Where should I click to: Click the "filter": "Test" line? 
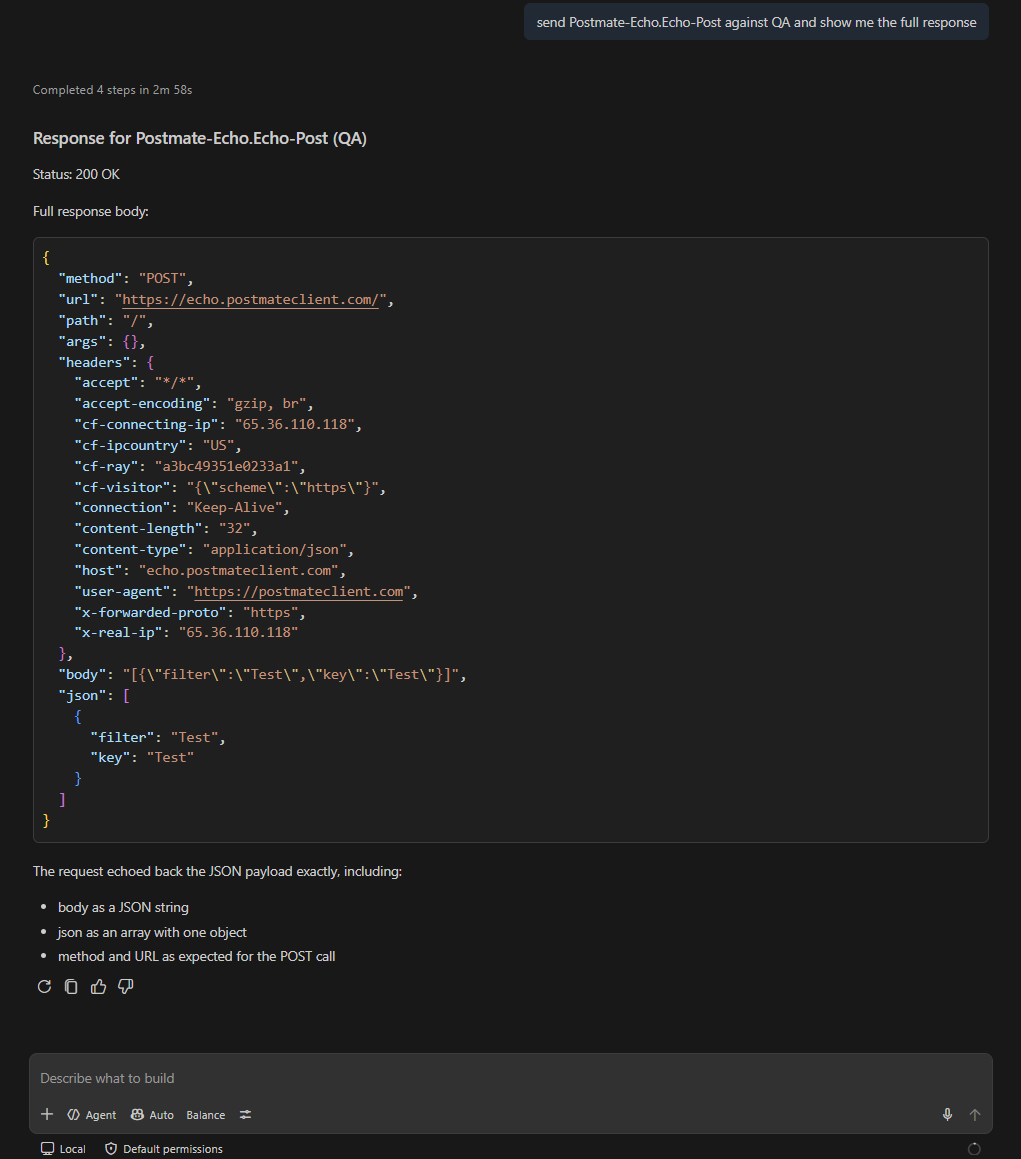(157, 737)
